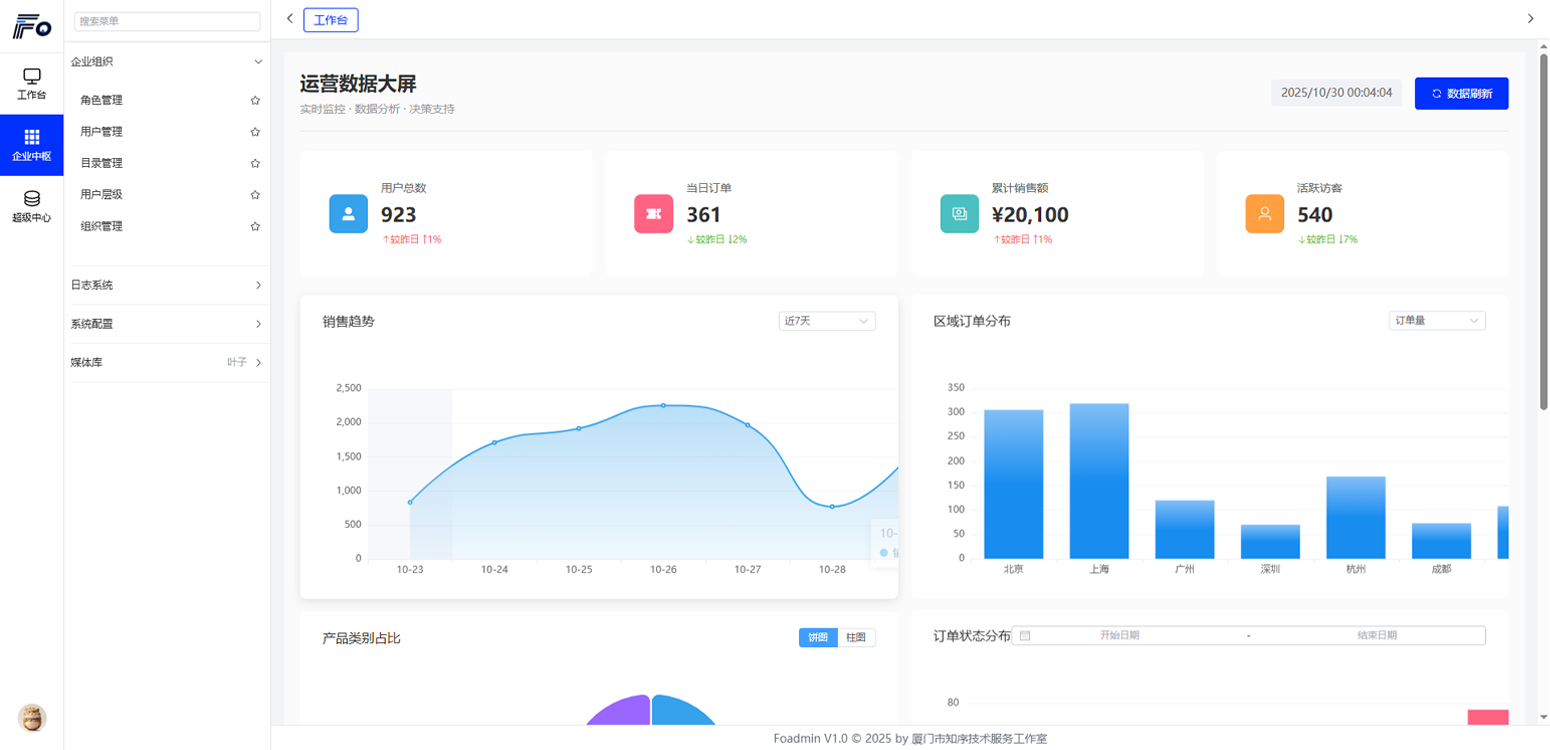Image resolution: width=1550 pixels, height=750 pixels.
Task: Click the Foadmin logo at top left
Action: [x=31, y=27]
